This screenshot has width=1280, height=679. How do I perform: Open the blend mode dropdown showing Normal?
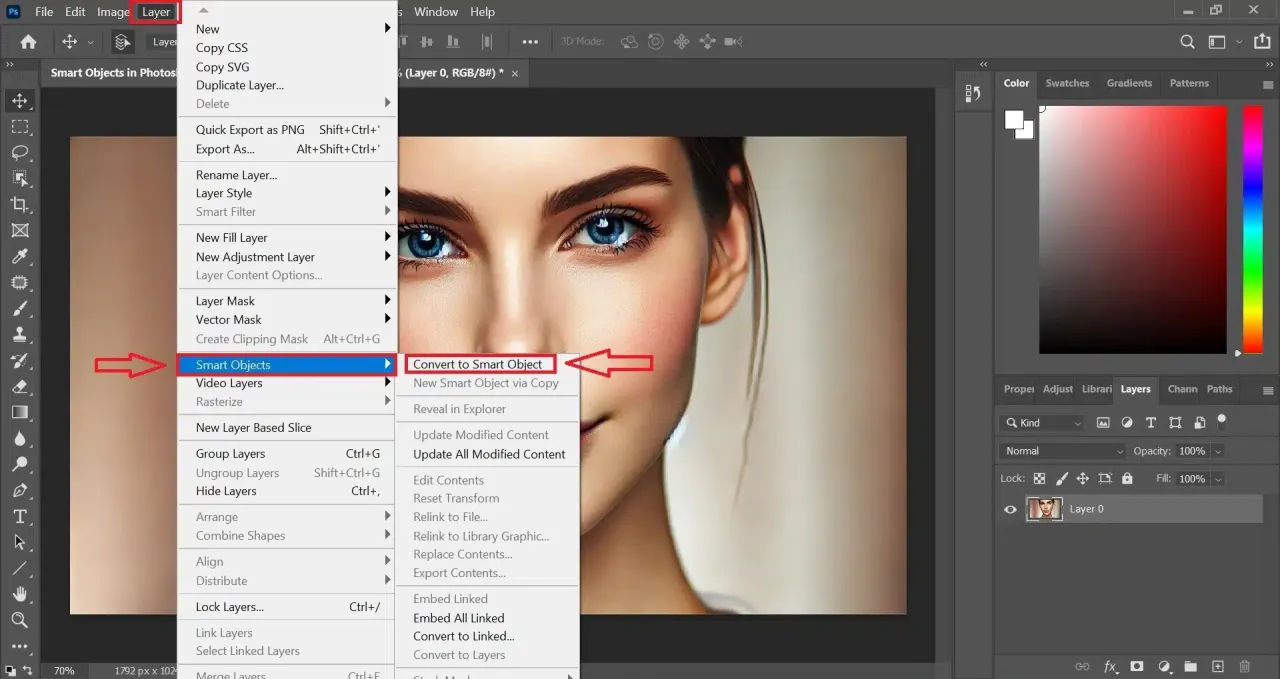tap(1060, 451)
